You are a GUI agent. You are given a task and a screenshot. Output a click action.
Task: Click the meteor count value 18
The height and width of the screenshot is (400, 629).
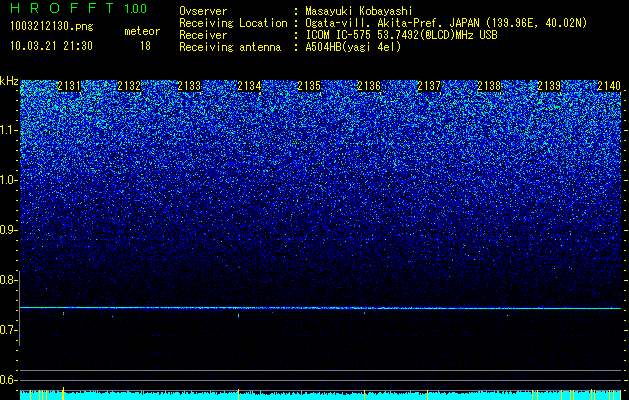(x=145, y=46)
